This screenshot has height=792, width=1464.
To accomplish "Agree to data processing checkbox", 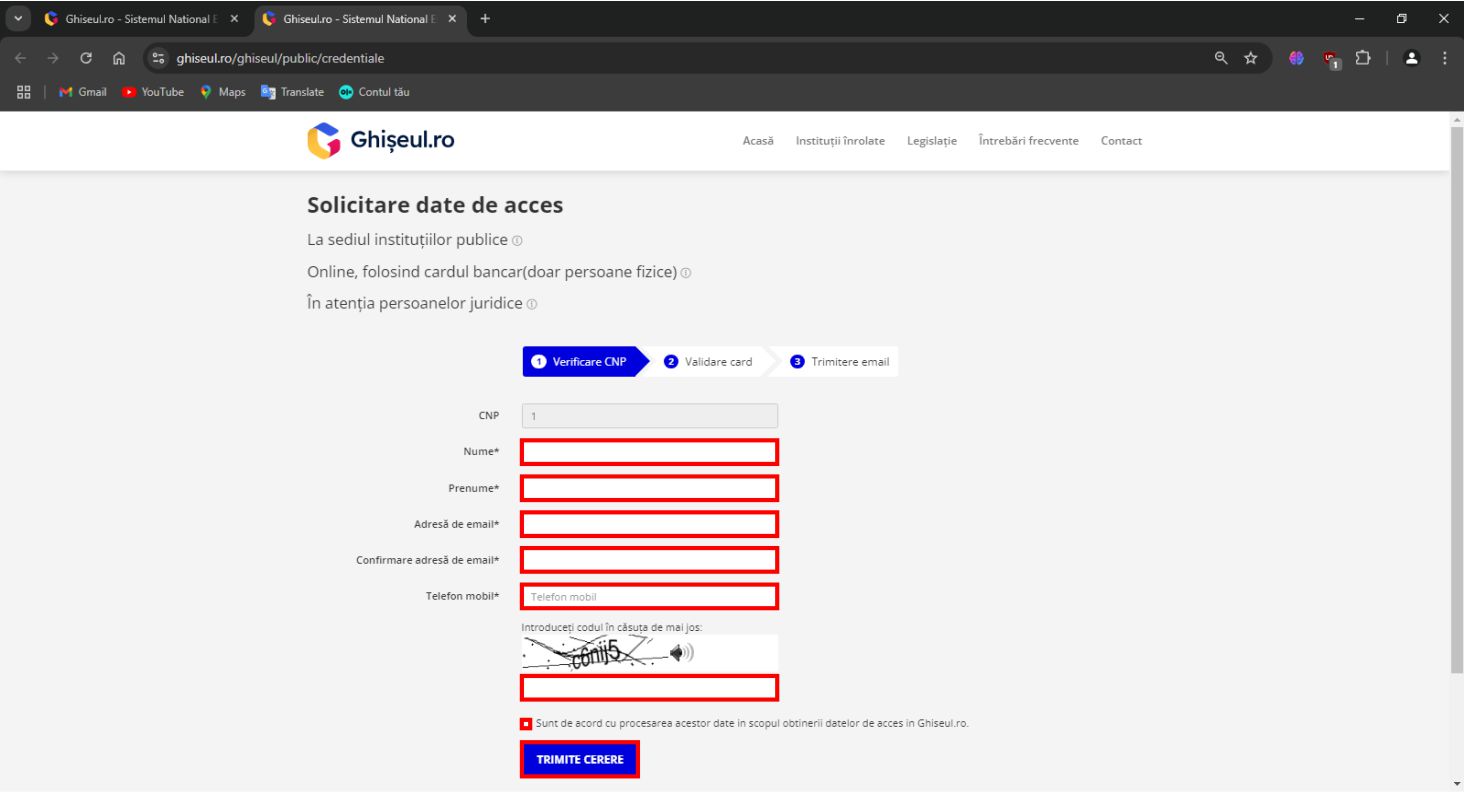I will [x=526, y=724].
